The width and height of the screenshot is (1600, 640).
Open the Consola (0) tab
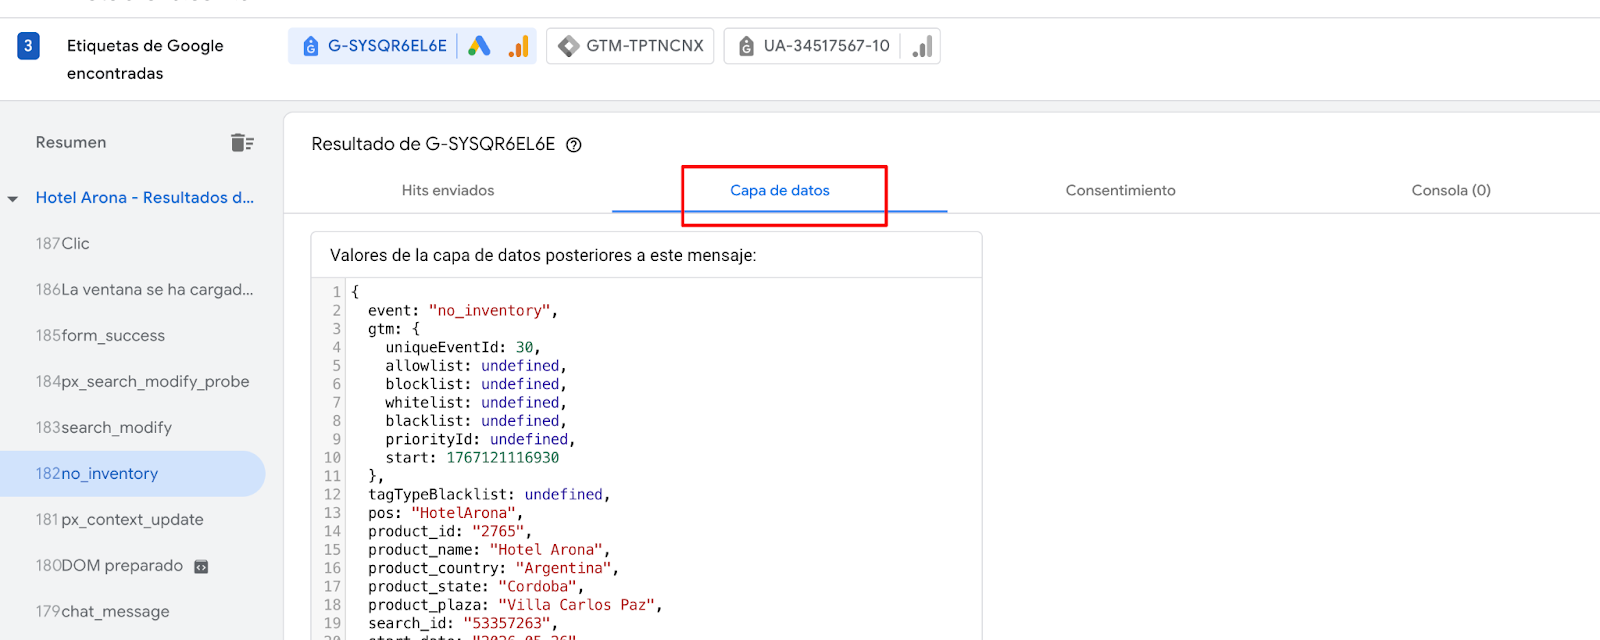click(x=1450, y=191)
